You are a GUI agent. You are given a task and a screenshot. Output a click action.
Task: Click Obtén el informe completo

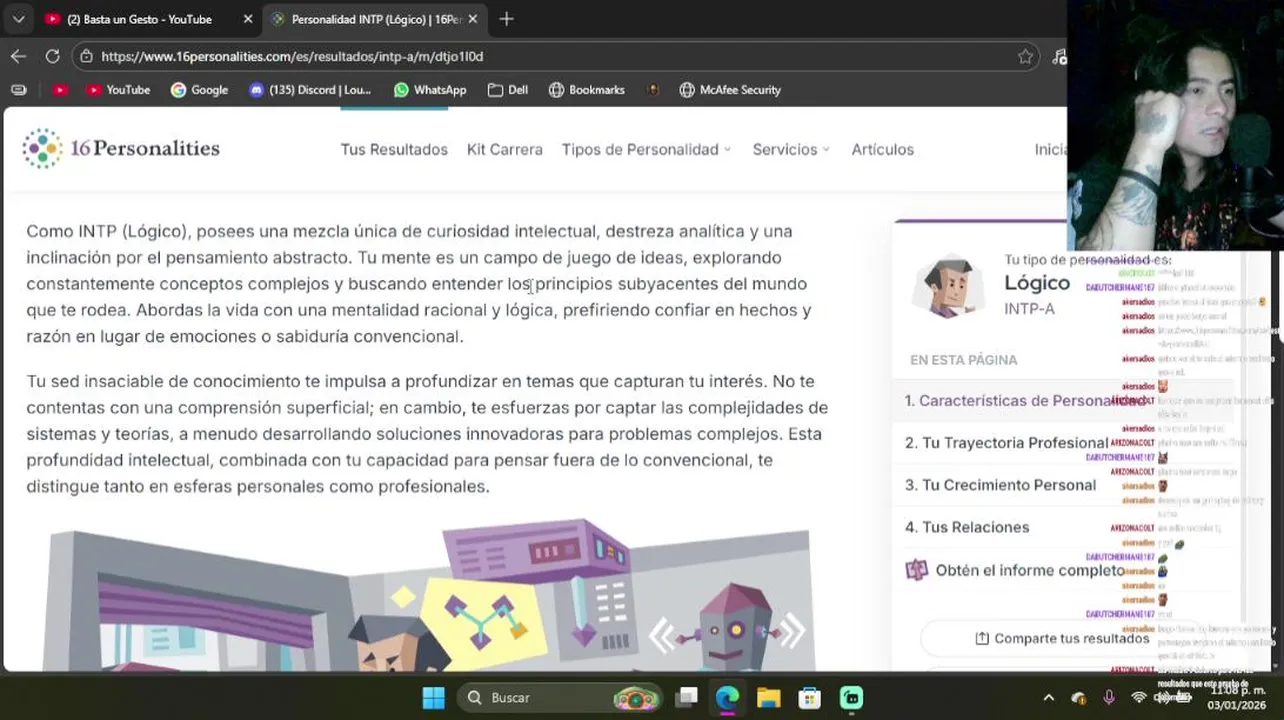tap(1030, 570)
